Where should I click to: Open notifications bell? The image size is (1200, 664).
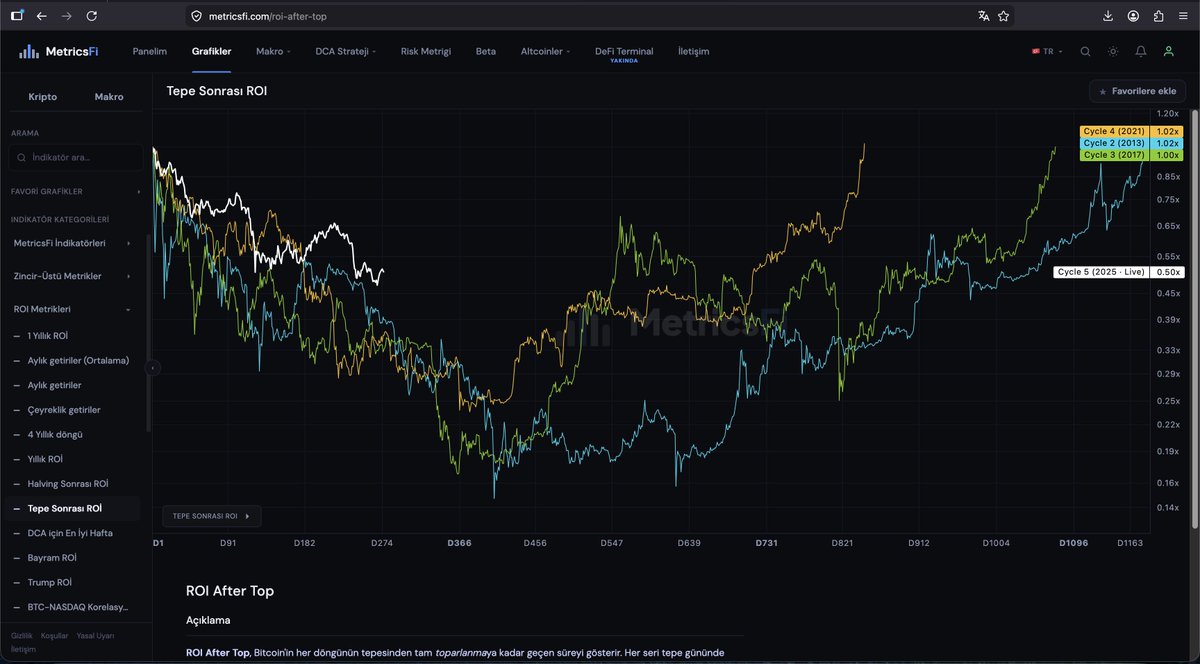[x=1141, y=51]
